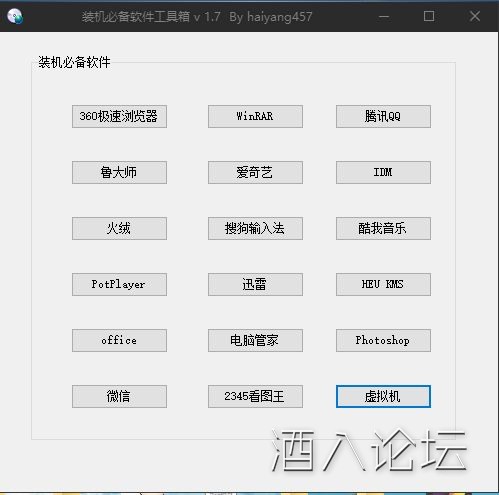Open the 酷我音乐 button
The width and height of the screenshot is (499, 495).
(x=383, y=228)
